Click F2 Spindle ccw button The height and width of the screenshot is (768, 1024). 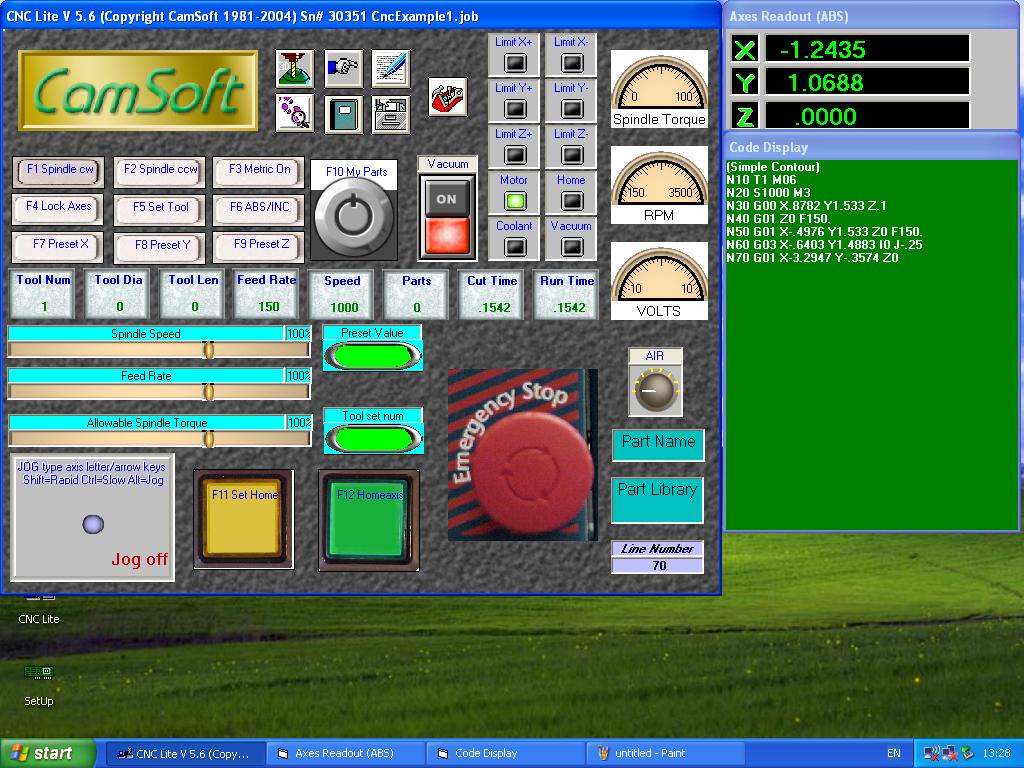tap(160, 170)
